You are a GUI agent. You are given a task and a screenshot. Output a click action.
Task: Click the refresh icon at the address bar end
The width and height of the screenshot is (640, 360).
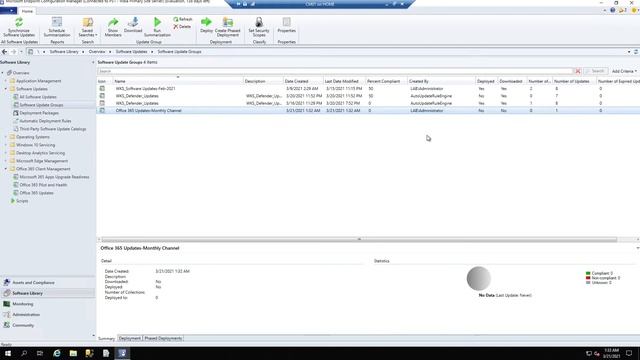636,52
